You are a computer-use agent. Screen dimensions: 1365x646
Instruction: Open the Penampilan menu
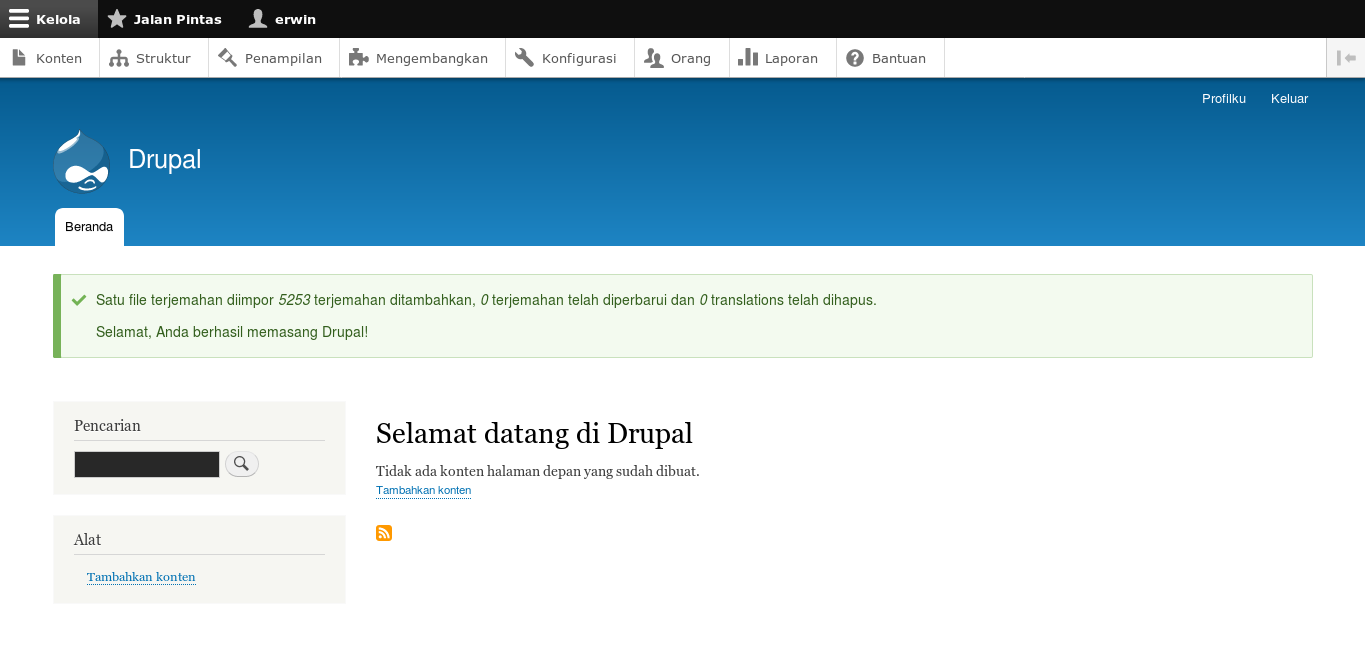(x=274, y=58)
